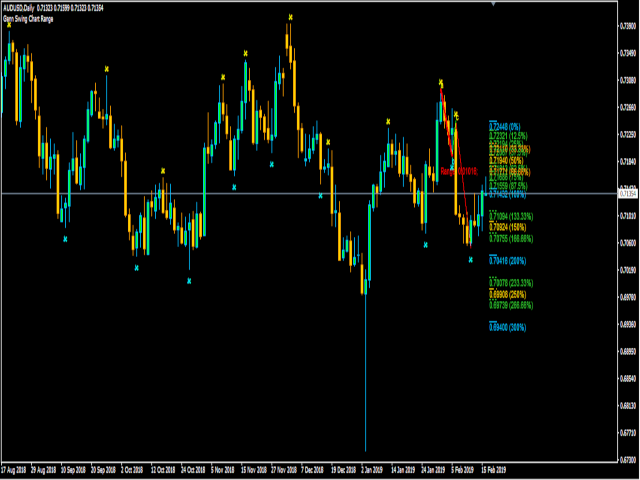
Task: Click the 0.70190 price axis label
Action: [629, 270]
